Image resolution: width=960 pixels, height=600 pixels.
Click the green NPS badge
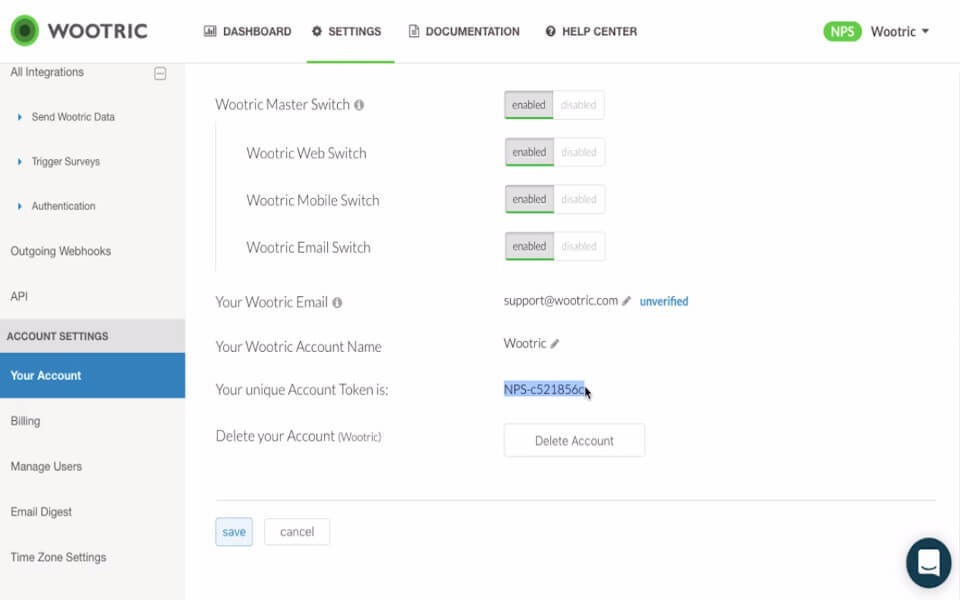point(842,31)
